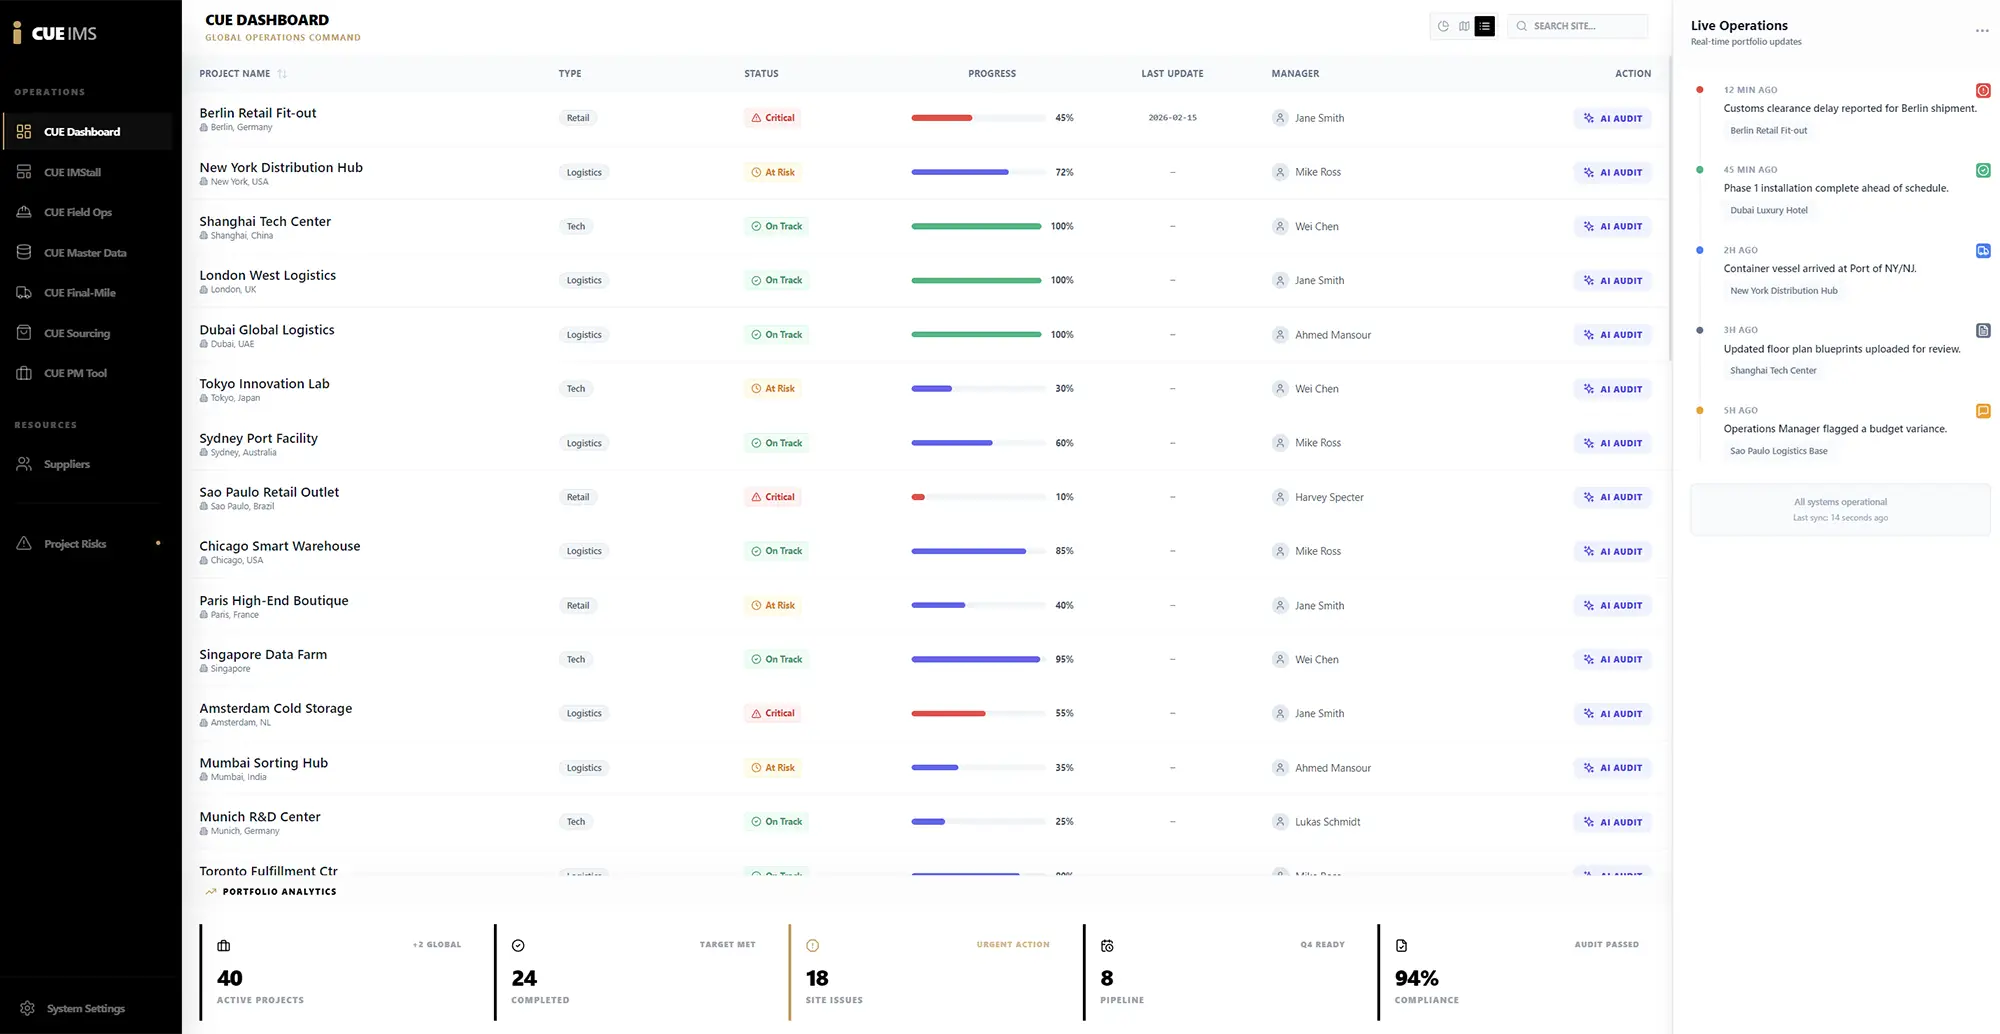
Task: Switch to the map view icon
Action: tap(1464, 26)
